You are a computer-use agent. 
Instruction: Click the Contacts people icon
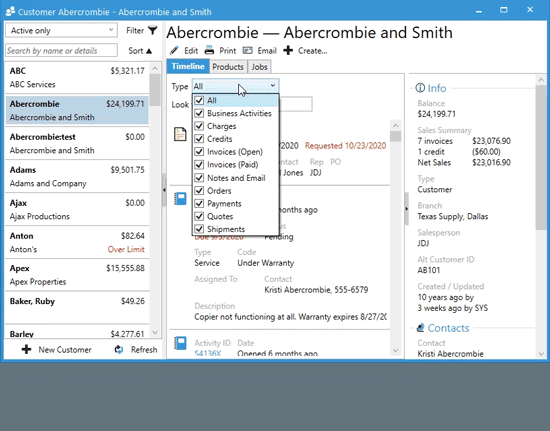coord(420,328)
